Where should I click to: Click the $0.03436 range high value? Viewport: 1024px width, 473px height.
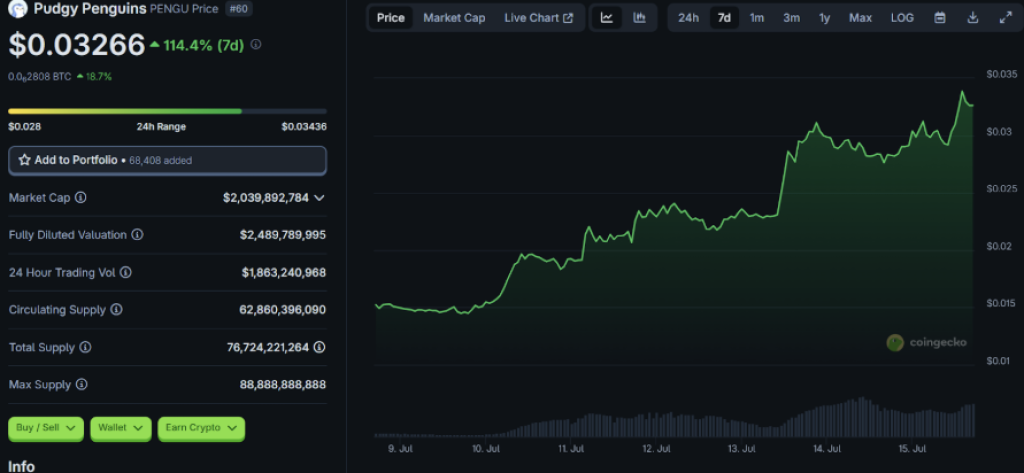(304, 127)
